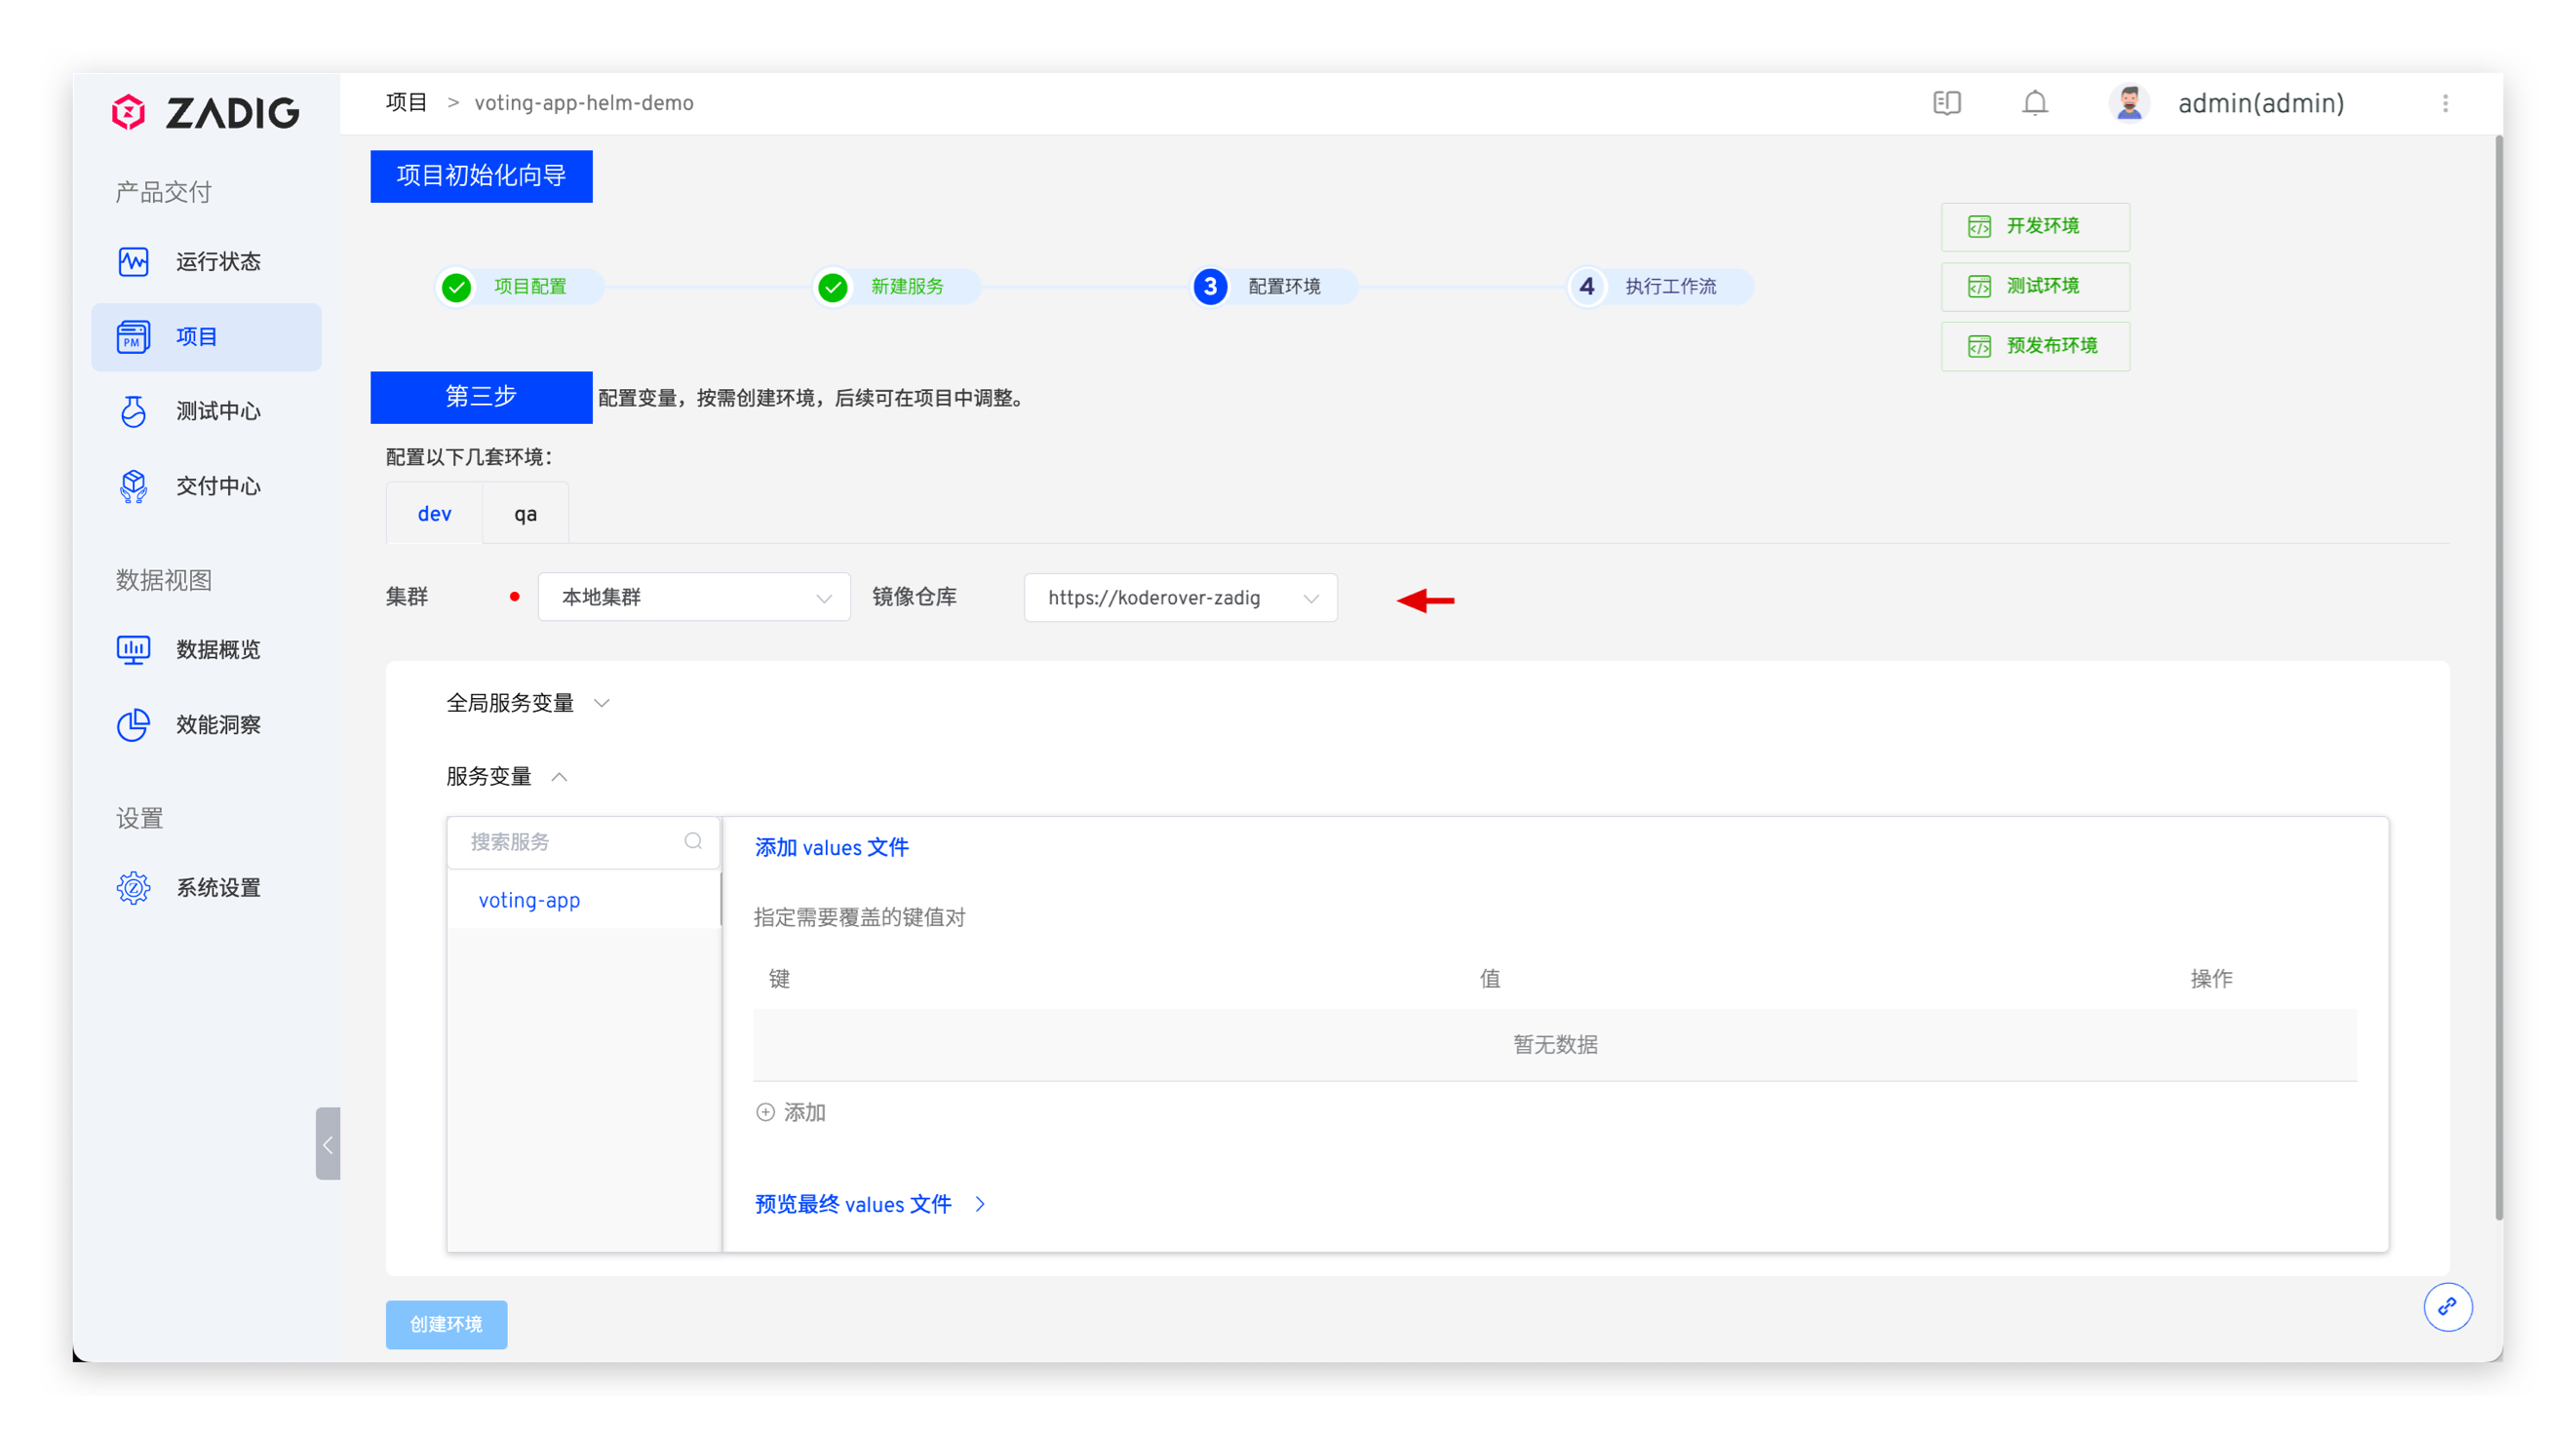This screenshot has height=1435, width=2576.
Task: Switch to the qa environment tab
Action: (x=525, y=514)
